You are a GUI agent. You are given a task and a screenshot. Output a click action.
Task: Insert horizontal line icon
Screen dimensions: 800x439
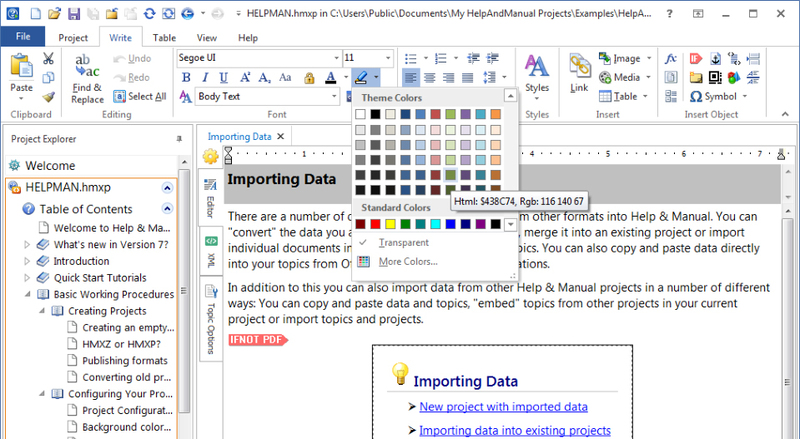tap(753, 78)
